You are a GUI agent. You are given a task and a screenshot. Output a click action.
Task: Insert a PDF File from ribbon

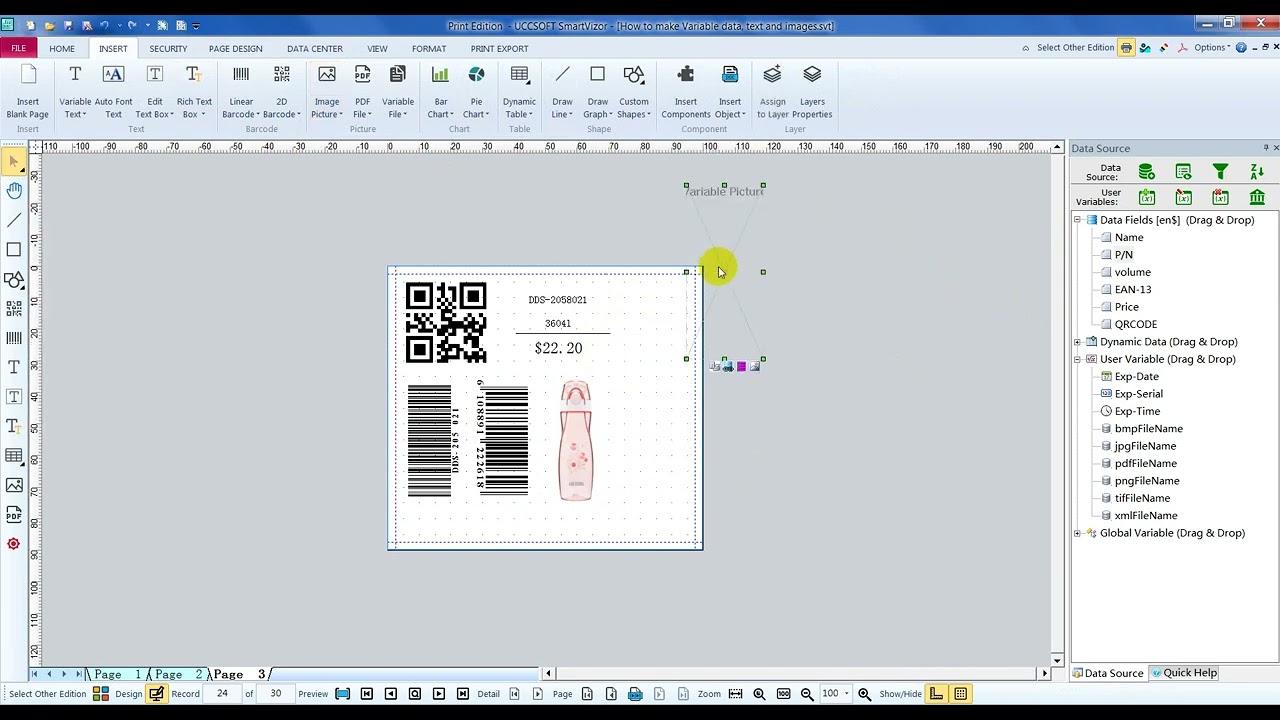pos(362,92)
